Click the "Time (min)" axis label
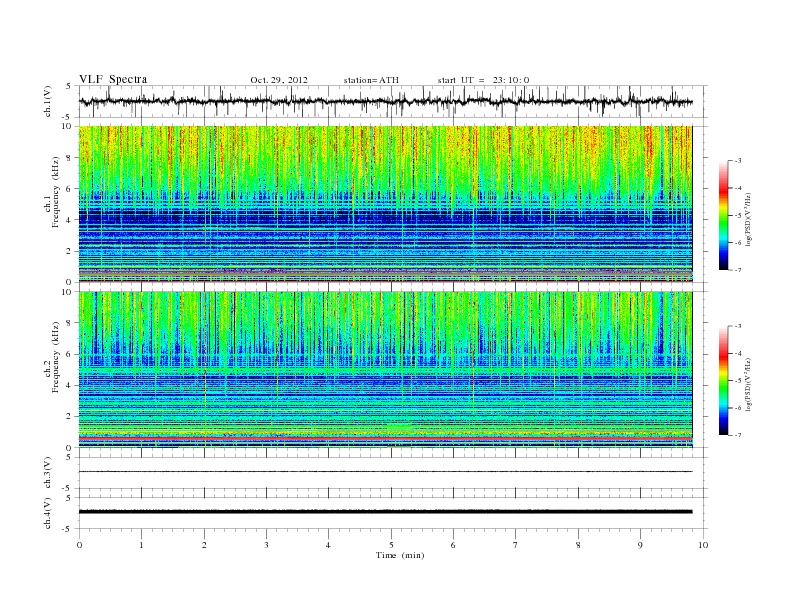 pos(400,555)
